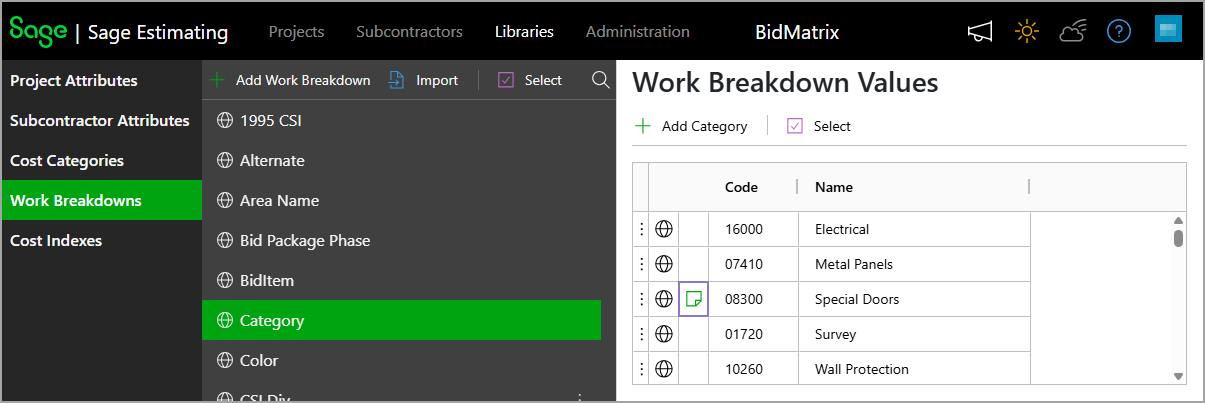Image resolution: width=1205 pixels, height=403 pixels.
Task: Click the globe icon next to Area Name
Action: point(225,201)
